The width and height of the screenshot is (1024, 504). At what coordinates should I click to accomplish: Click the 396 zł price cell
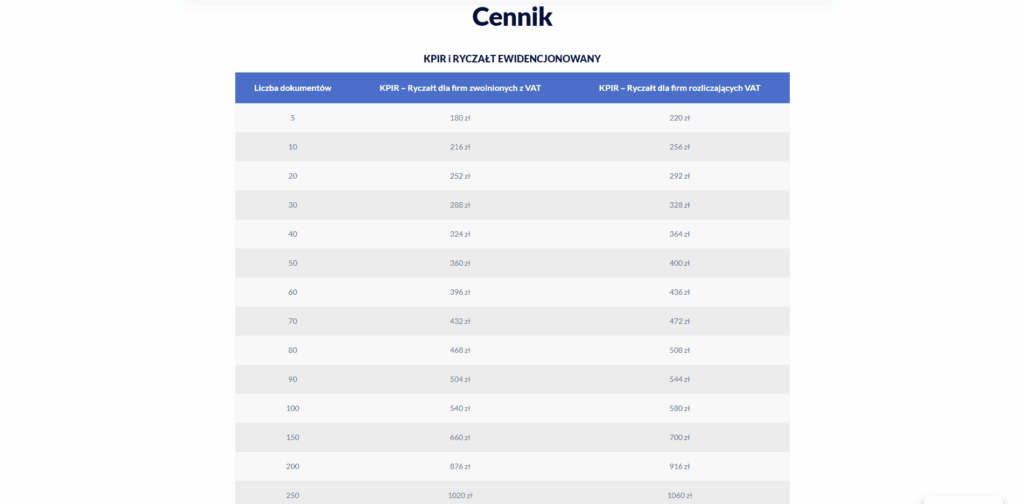(460, 292)
